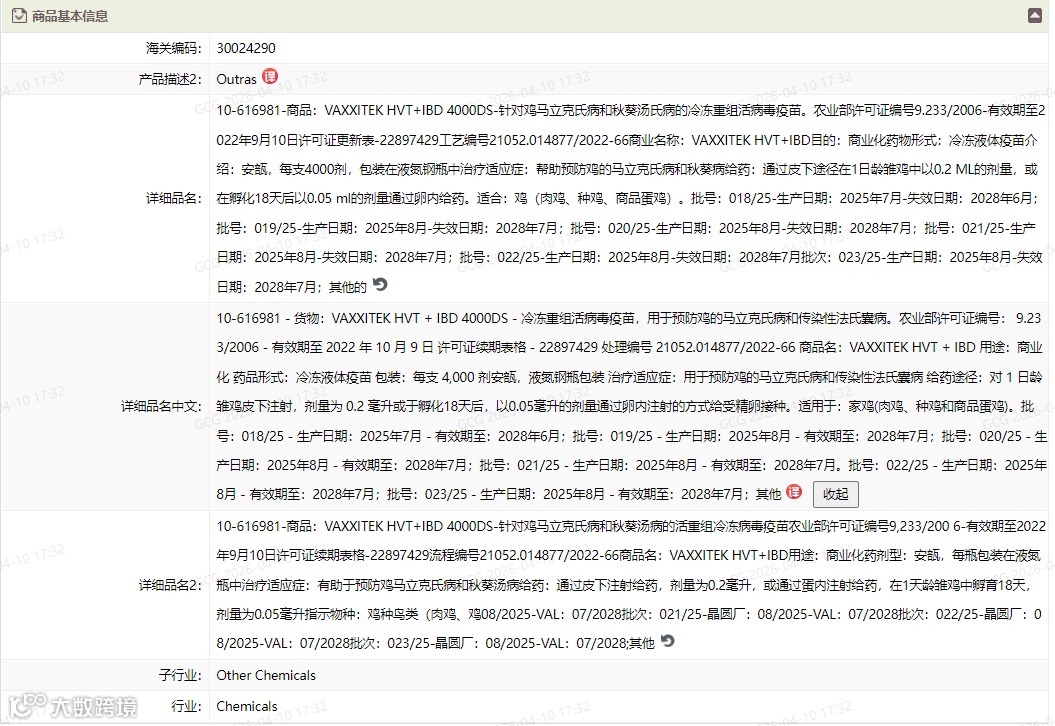The height and width of the screenshot is (726, 1055).
Task: Click the 详细品名中文 label
Action: pyautogui.click(x=161, y=406)
